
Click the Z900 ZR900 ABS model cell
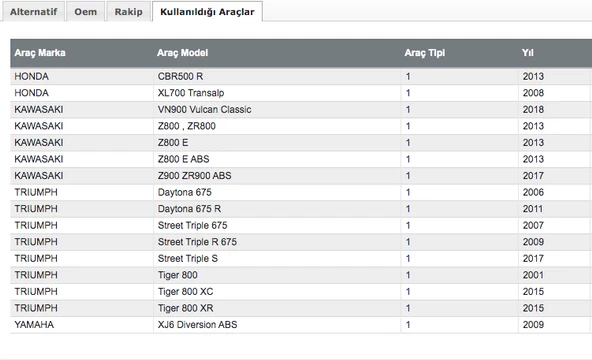[277, 176]
